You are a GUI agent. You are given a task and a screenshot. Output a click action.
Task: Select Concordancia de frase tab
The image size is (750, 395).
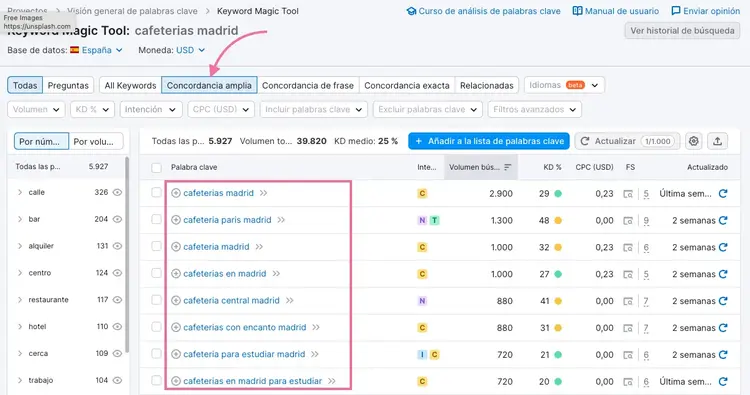[x=308, y=86]
